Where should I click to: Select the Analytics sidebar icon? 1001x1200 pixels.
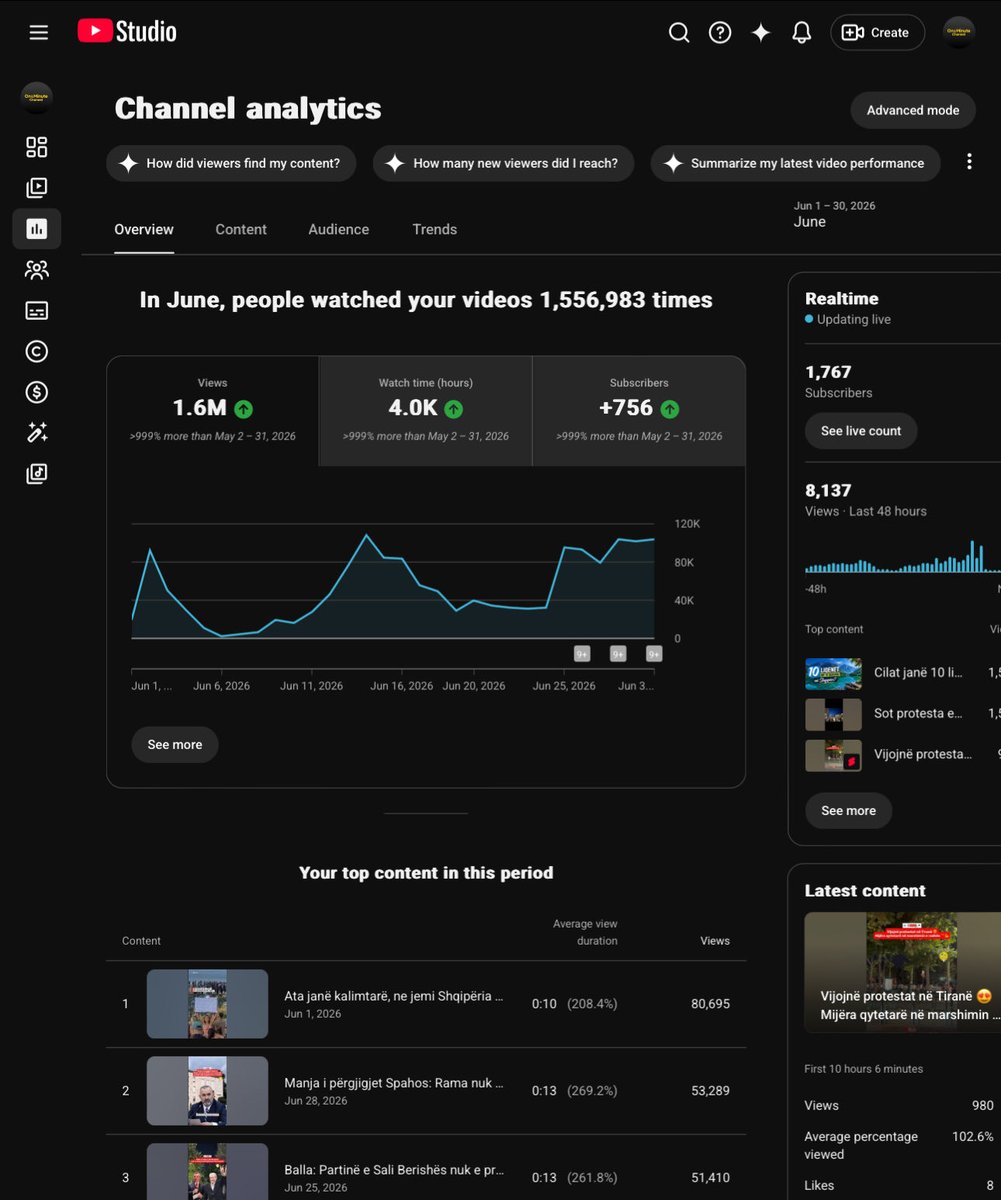click(x=37, y=229)
